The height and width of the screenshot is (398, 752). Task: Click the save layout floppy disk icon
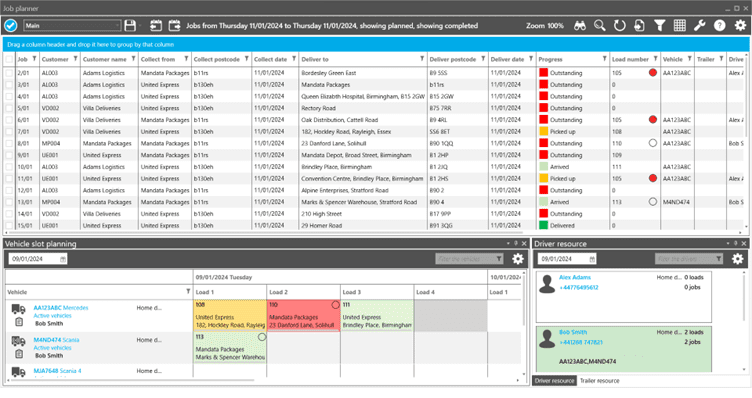(x=129, y=25)
